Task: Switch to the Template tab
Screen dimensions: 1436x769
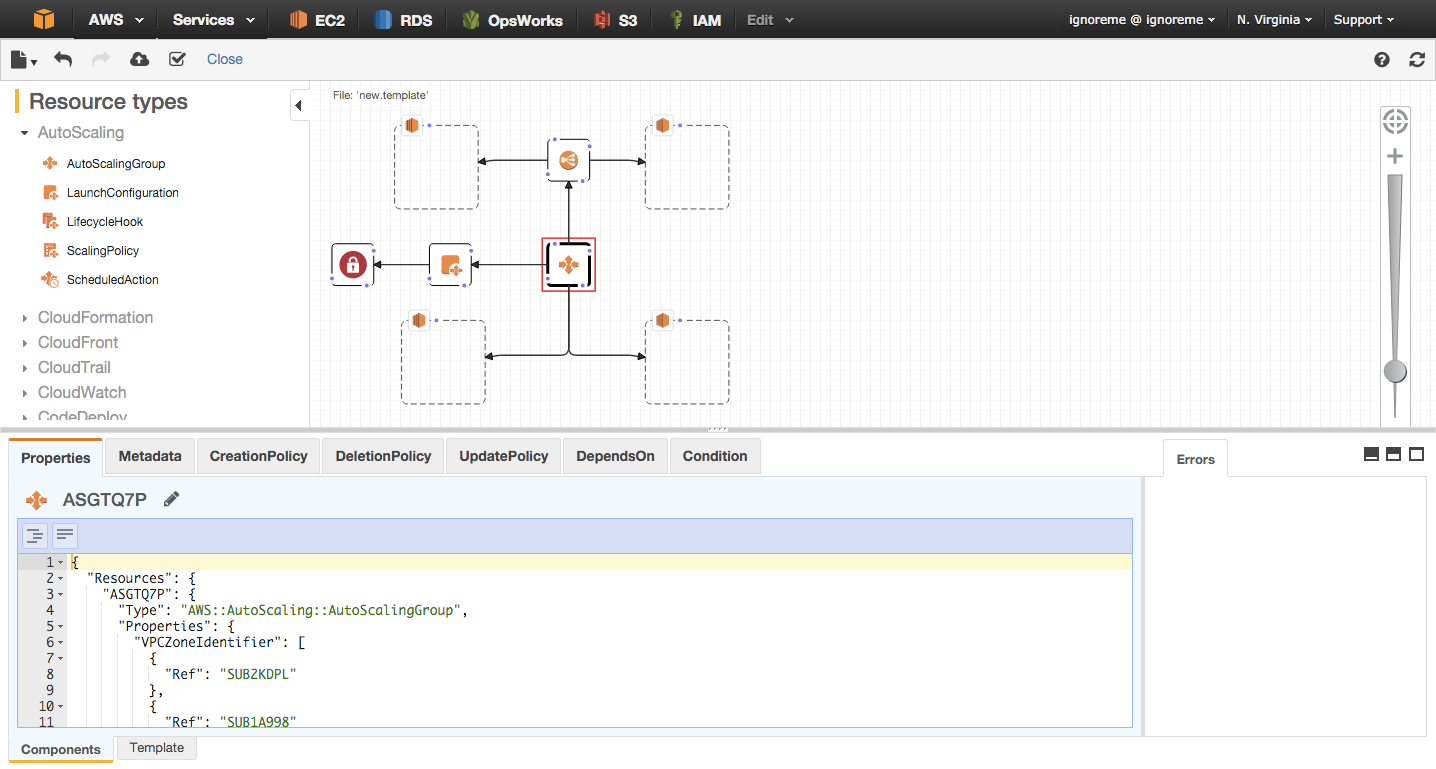Action: click(x=157, y=747)
